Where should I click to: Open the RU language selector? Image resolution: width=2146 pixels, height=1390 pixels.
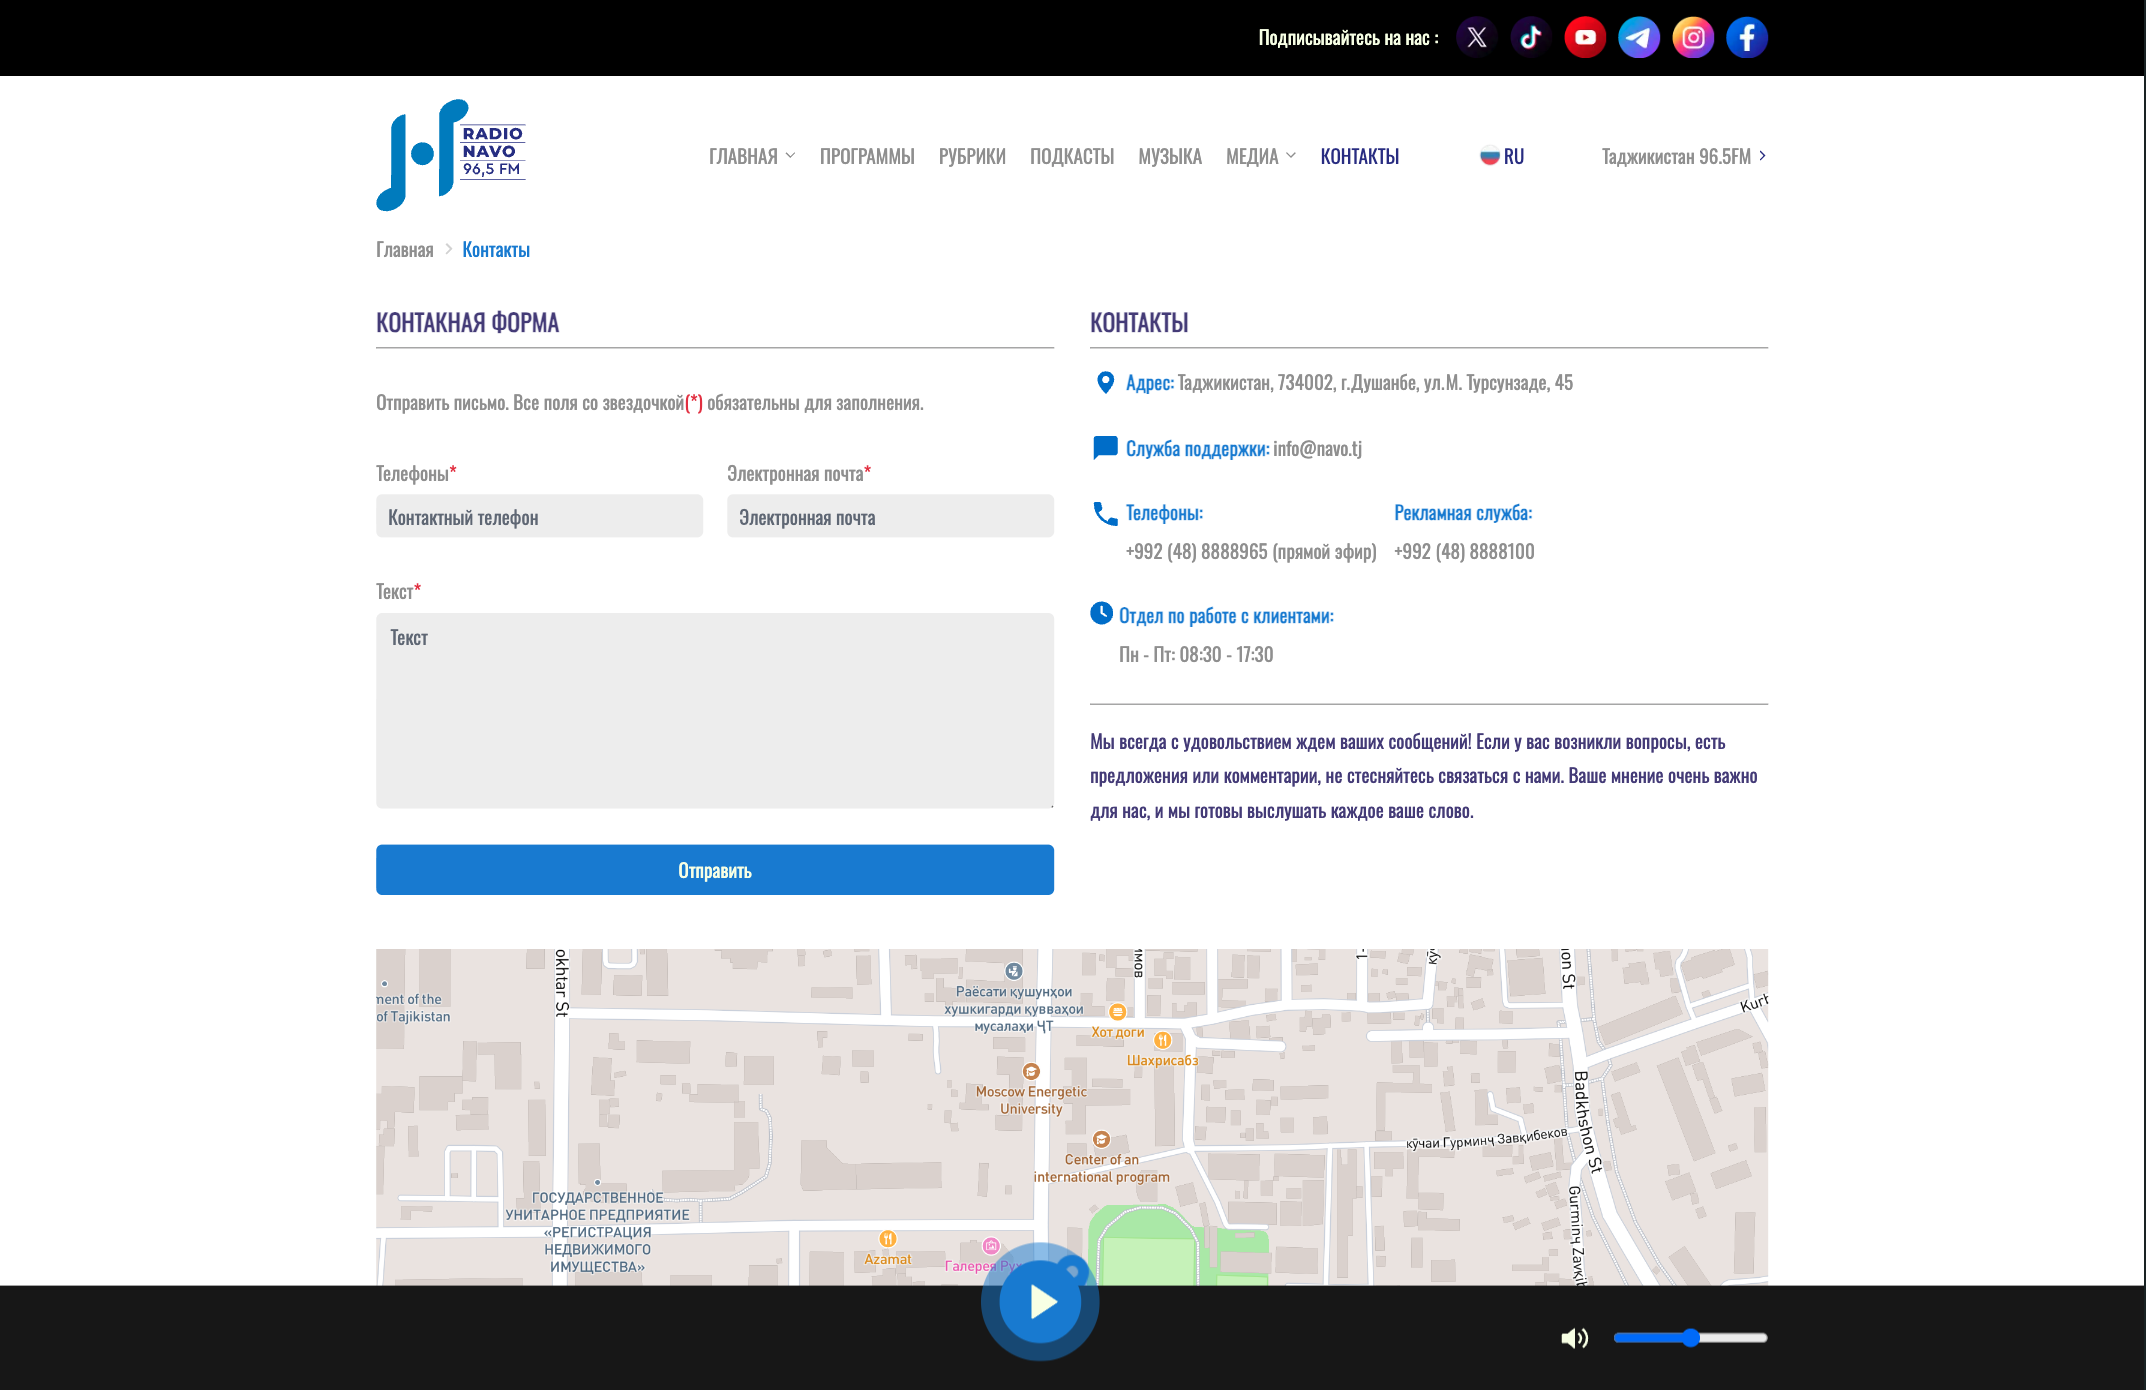click(x=1502, y=157)
